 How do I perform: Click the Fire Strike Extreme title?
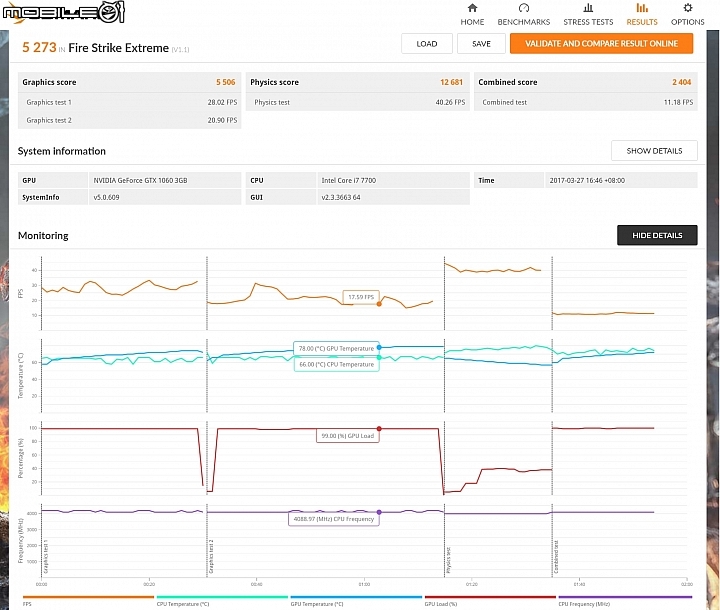click(x=118, y=48)
